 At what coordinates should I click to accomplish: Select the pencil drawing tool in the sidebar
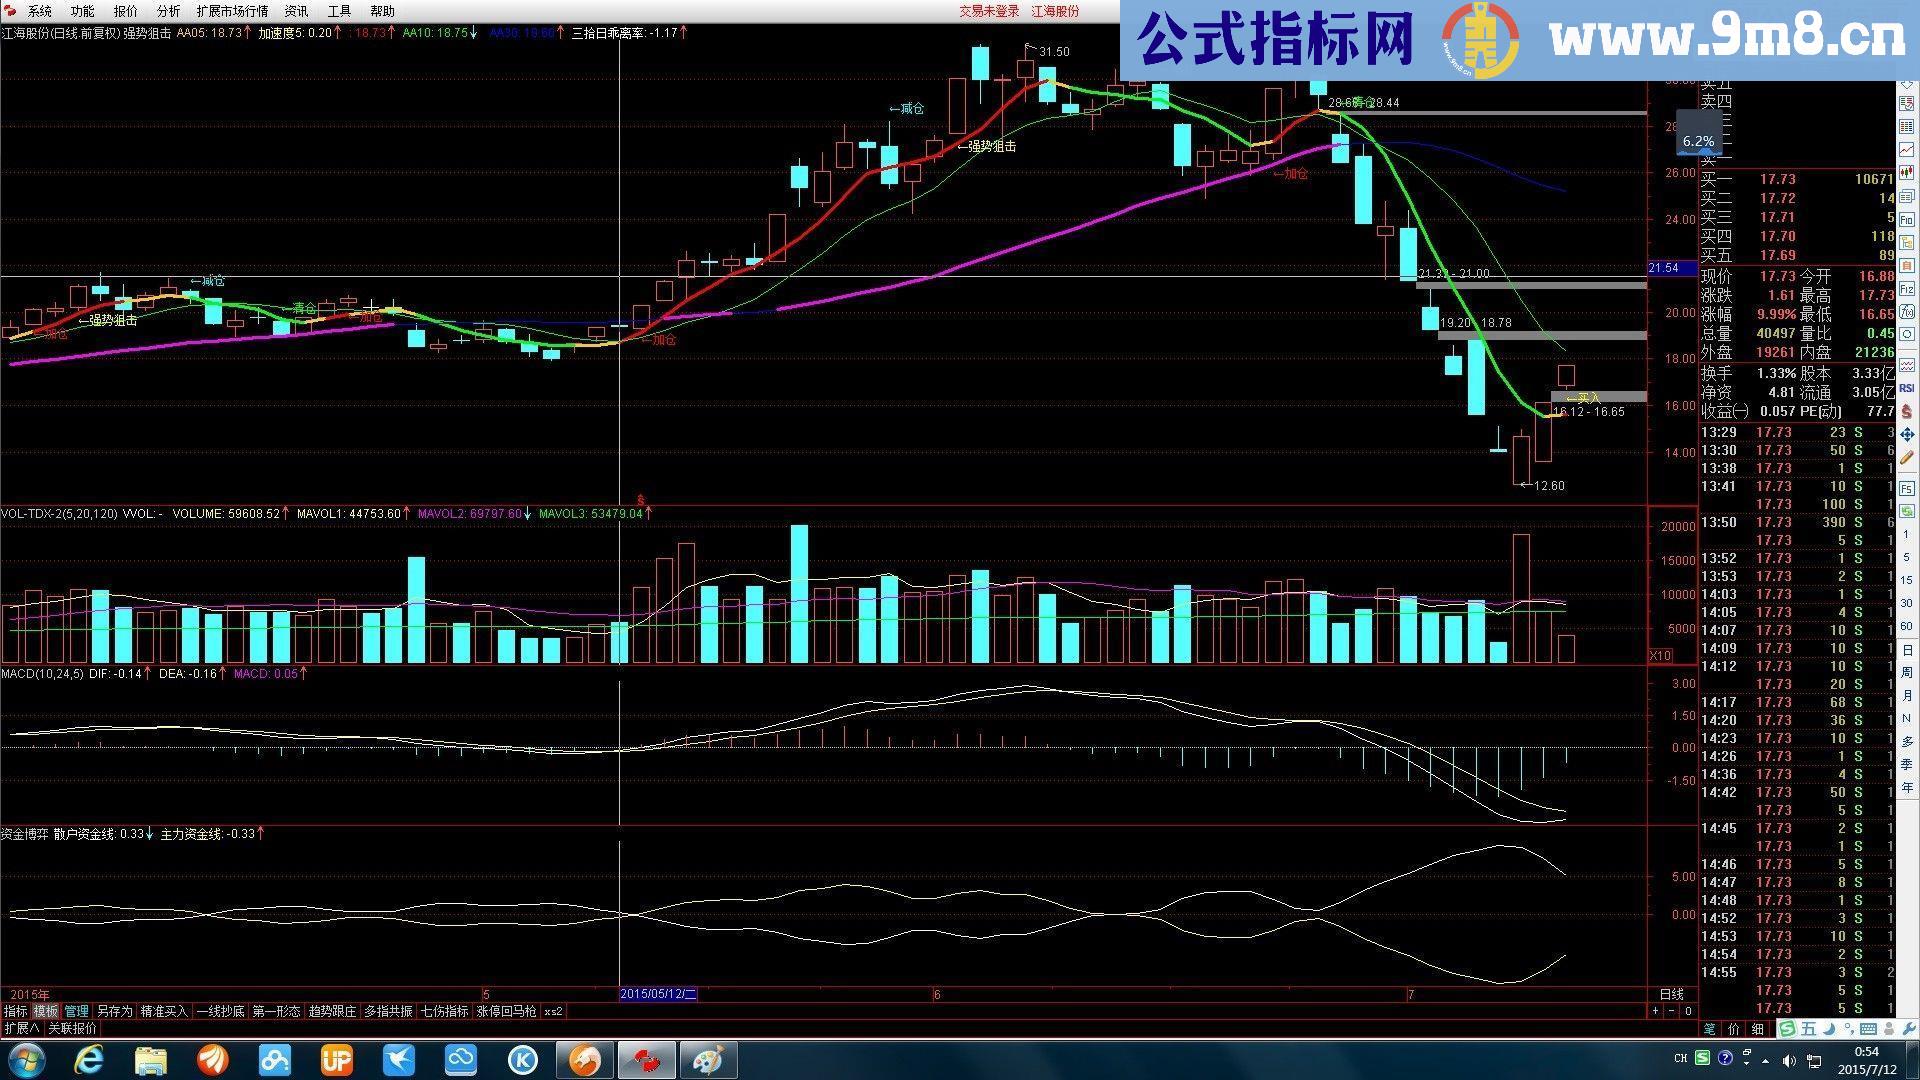1907,457
